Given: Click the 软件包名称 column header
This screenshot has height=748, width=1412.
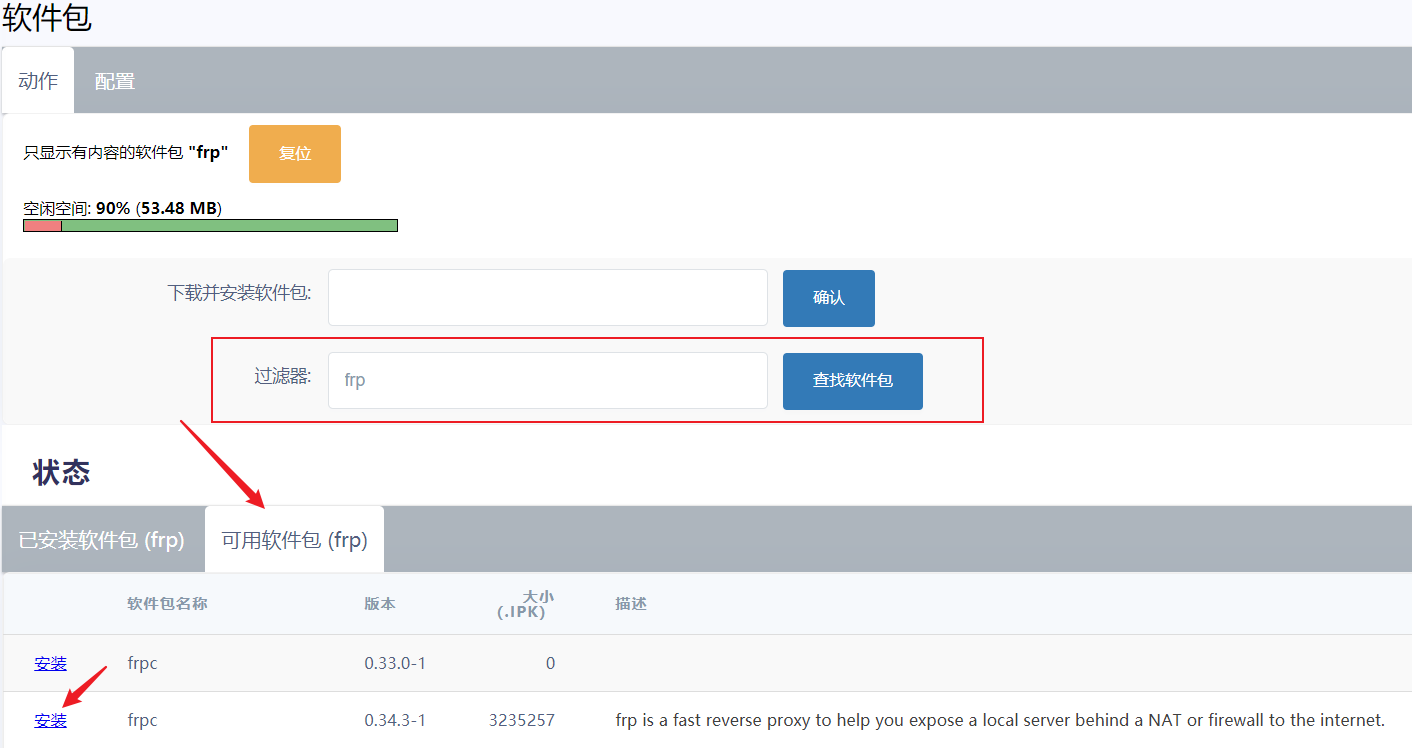Looking at the screenshot, I should pos(167,604).
